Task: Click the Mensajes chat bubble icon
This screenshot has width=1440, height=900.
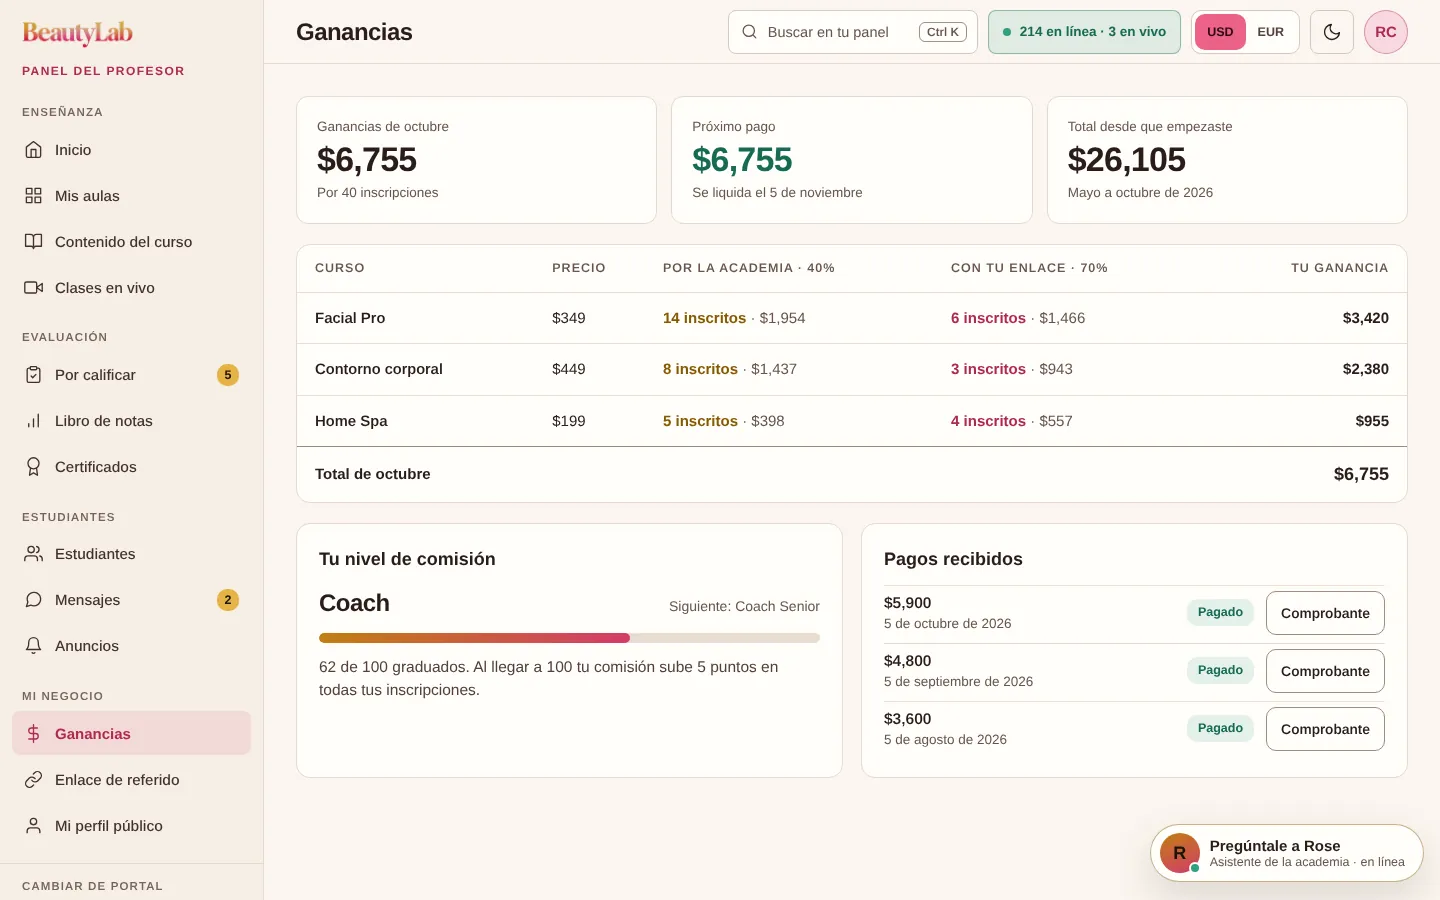Action: pyautogui.click(x=34, y=600)
